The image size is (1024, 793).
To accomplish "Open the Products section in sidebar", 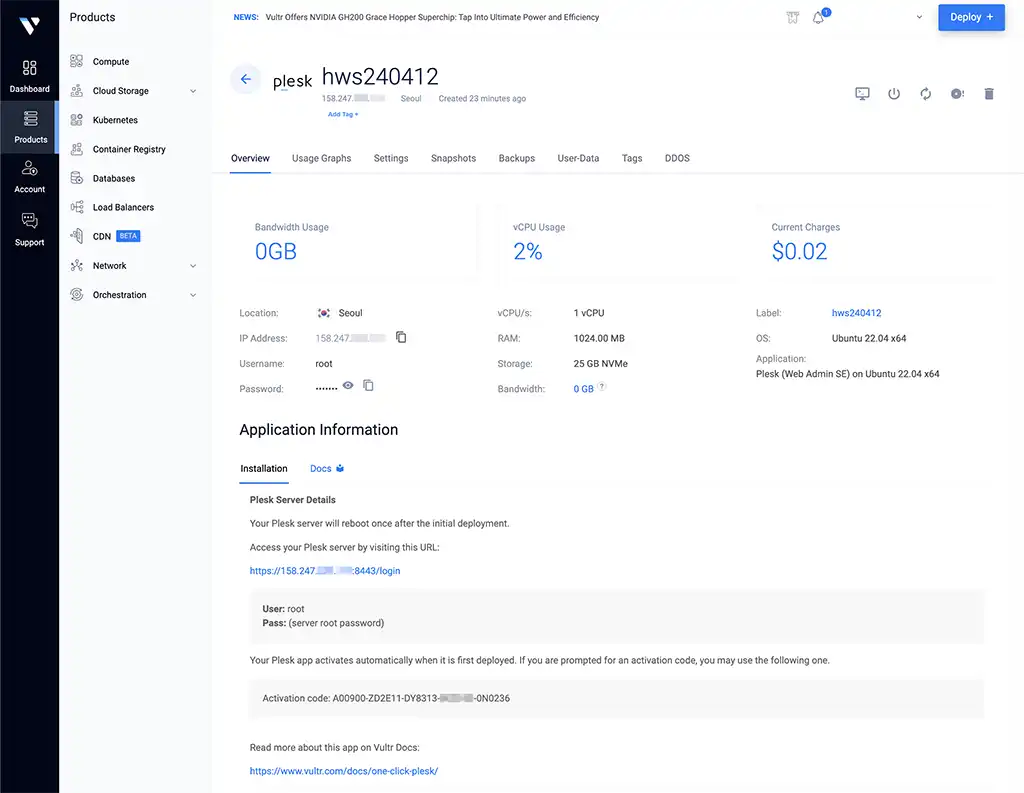I will (x=29, y=127).
